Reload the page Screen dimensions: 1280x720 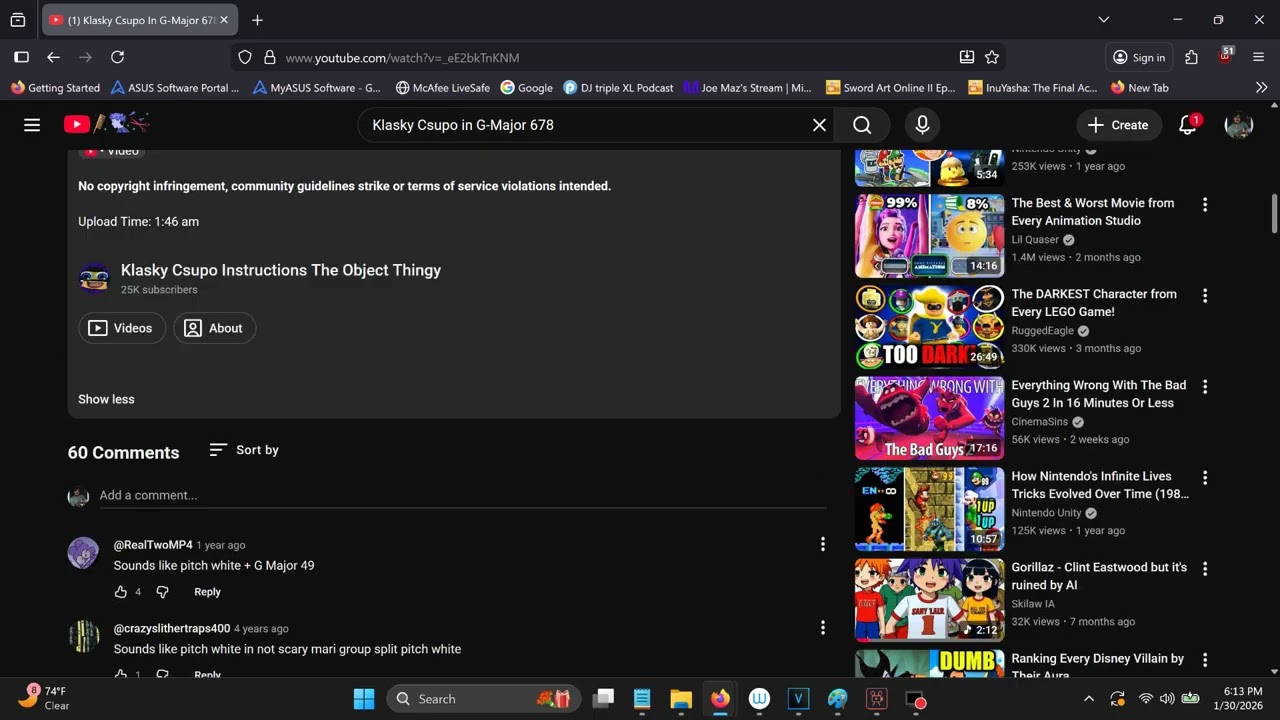point(117,58)
